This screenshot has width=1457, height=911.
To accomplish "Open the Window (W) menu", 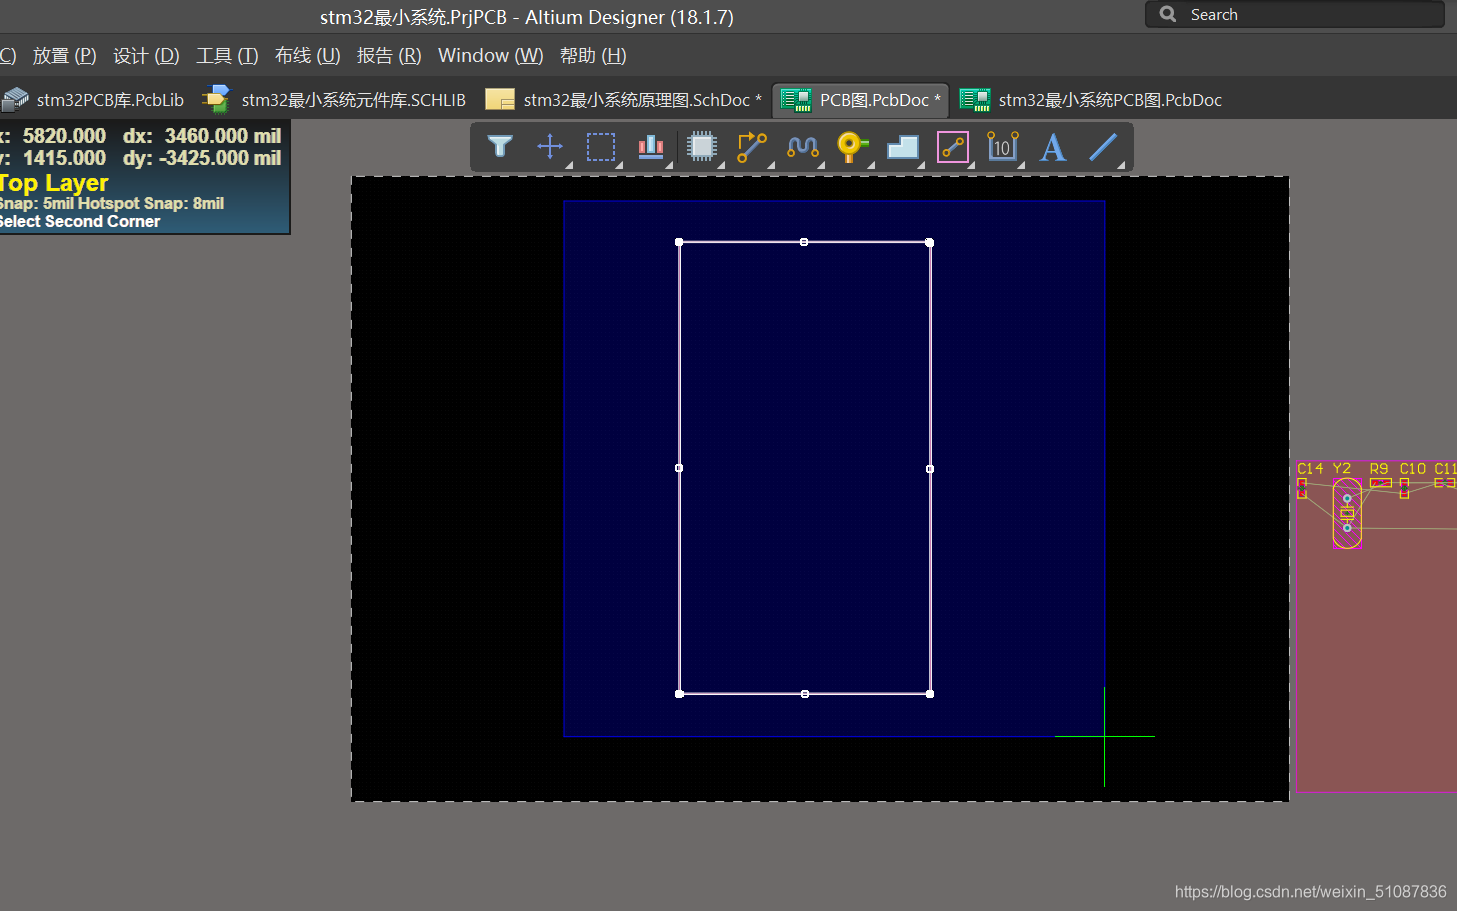I will [x=490, y=56].
